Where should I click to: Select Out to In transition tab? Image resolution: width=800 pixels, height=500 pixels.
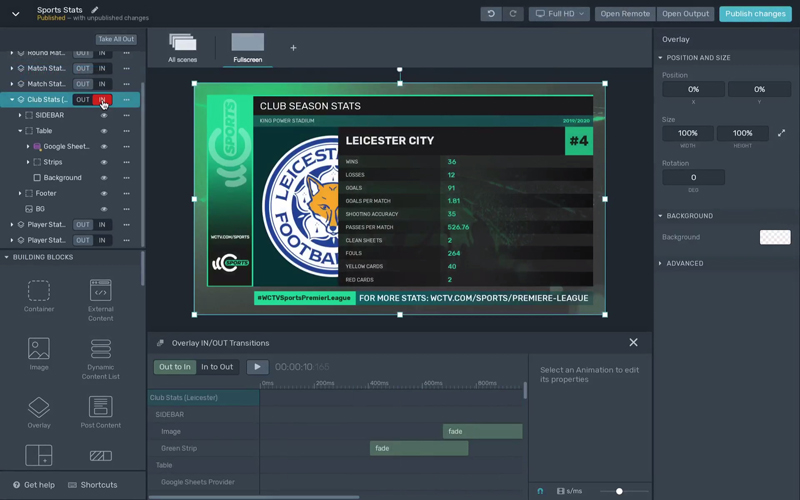174,367
